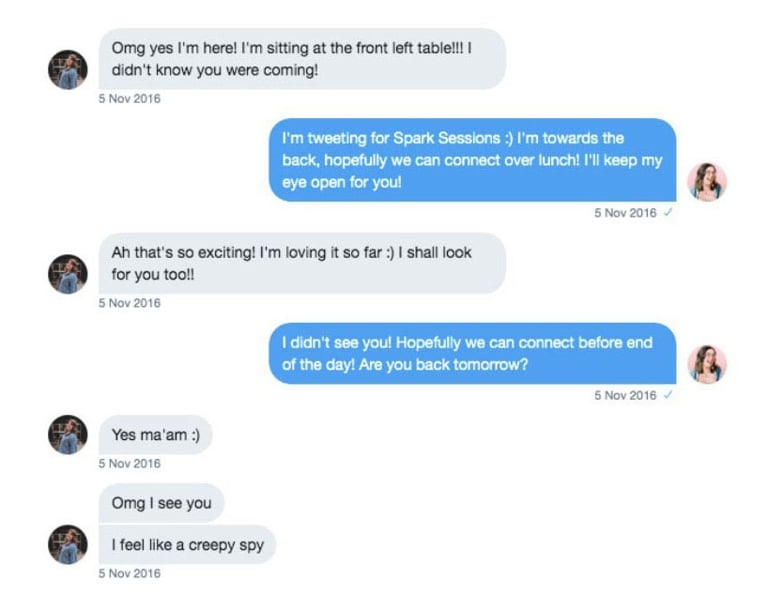This screenshot has height=608, width=768.
Task: Click avatar beside 'creepy spy' message
Action: (68, 544)
